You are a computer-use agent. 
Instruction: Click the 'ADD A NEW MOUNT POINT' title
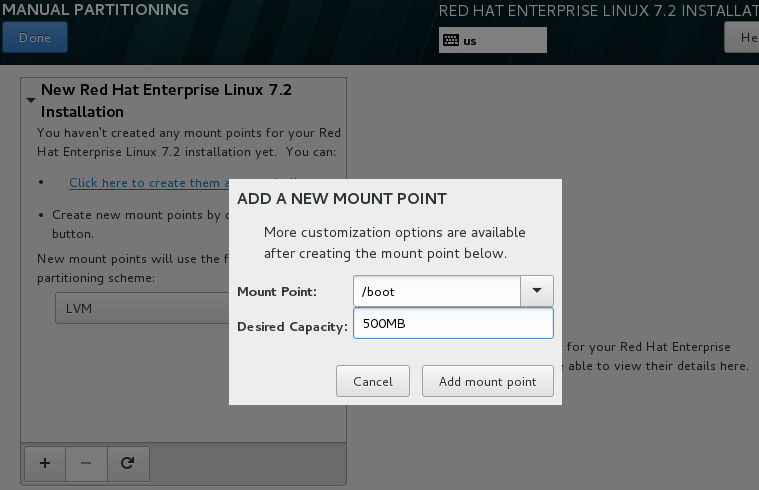(342, 199)
